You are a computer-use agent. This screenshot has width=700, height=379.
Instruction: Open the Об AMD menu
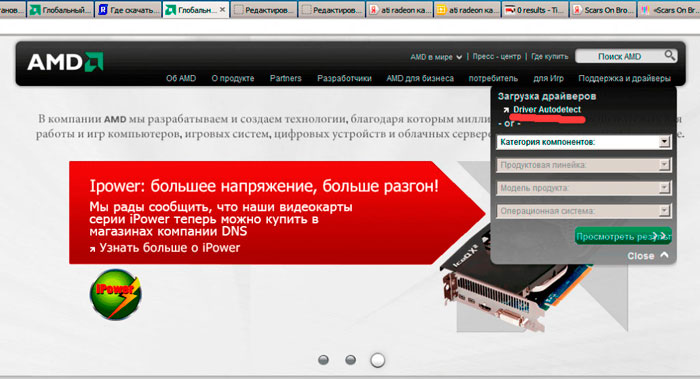coord(181,78)
